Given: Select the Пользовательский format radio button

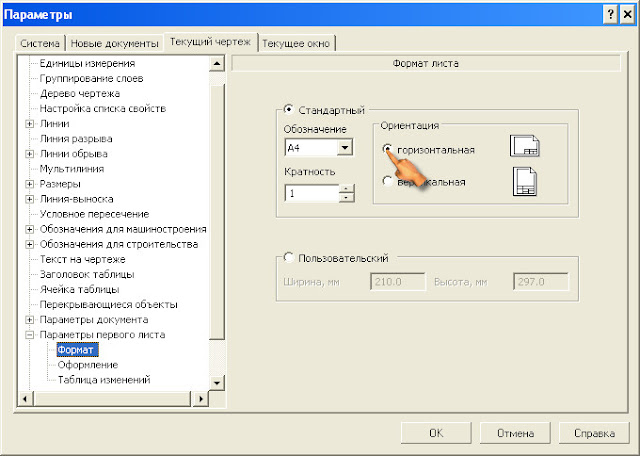Looking at the screenshot, I should coord(289,258).
